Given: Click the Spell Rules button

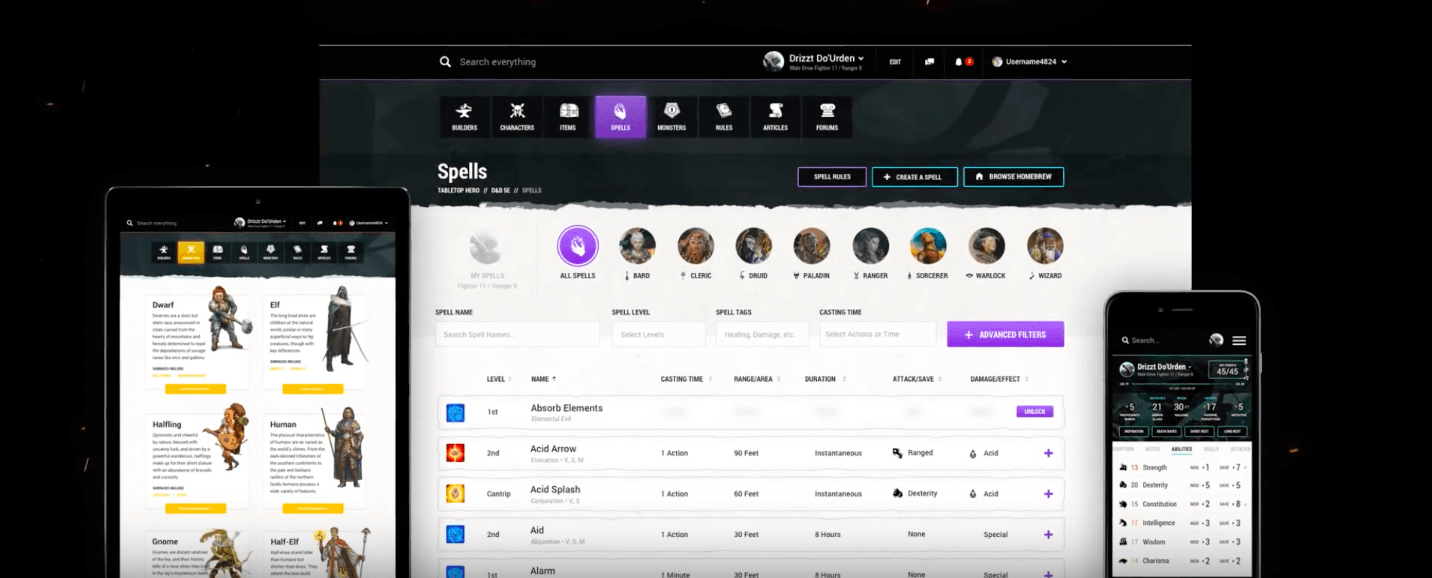Looking at the screenshot, I should pyautogui.click(x=832, y=177).
